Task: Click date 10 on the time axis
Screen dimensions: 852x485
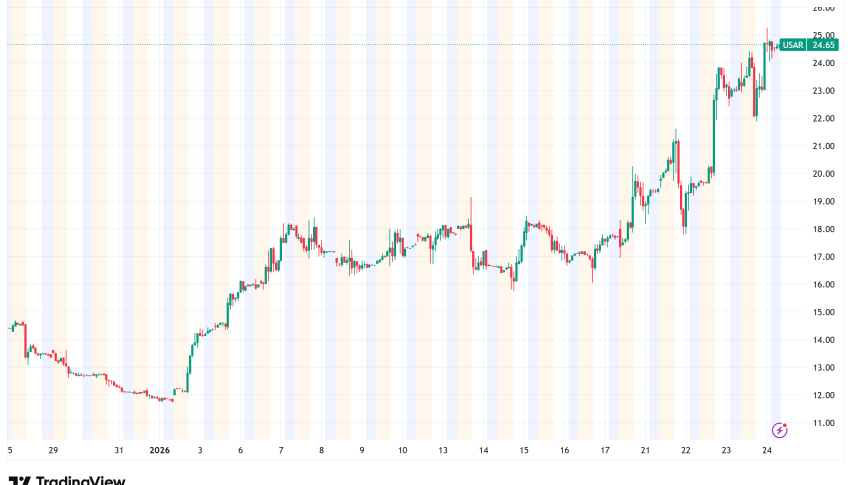Action: point(402,451)
